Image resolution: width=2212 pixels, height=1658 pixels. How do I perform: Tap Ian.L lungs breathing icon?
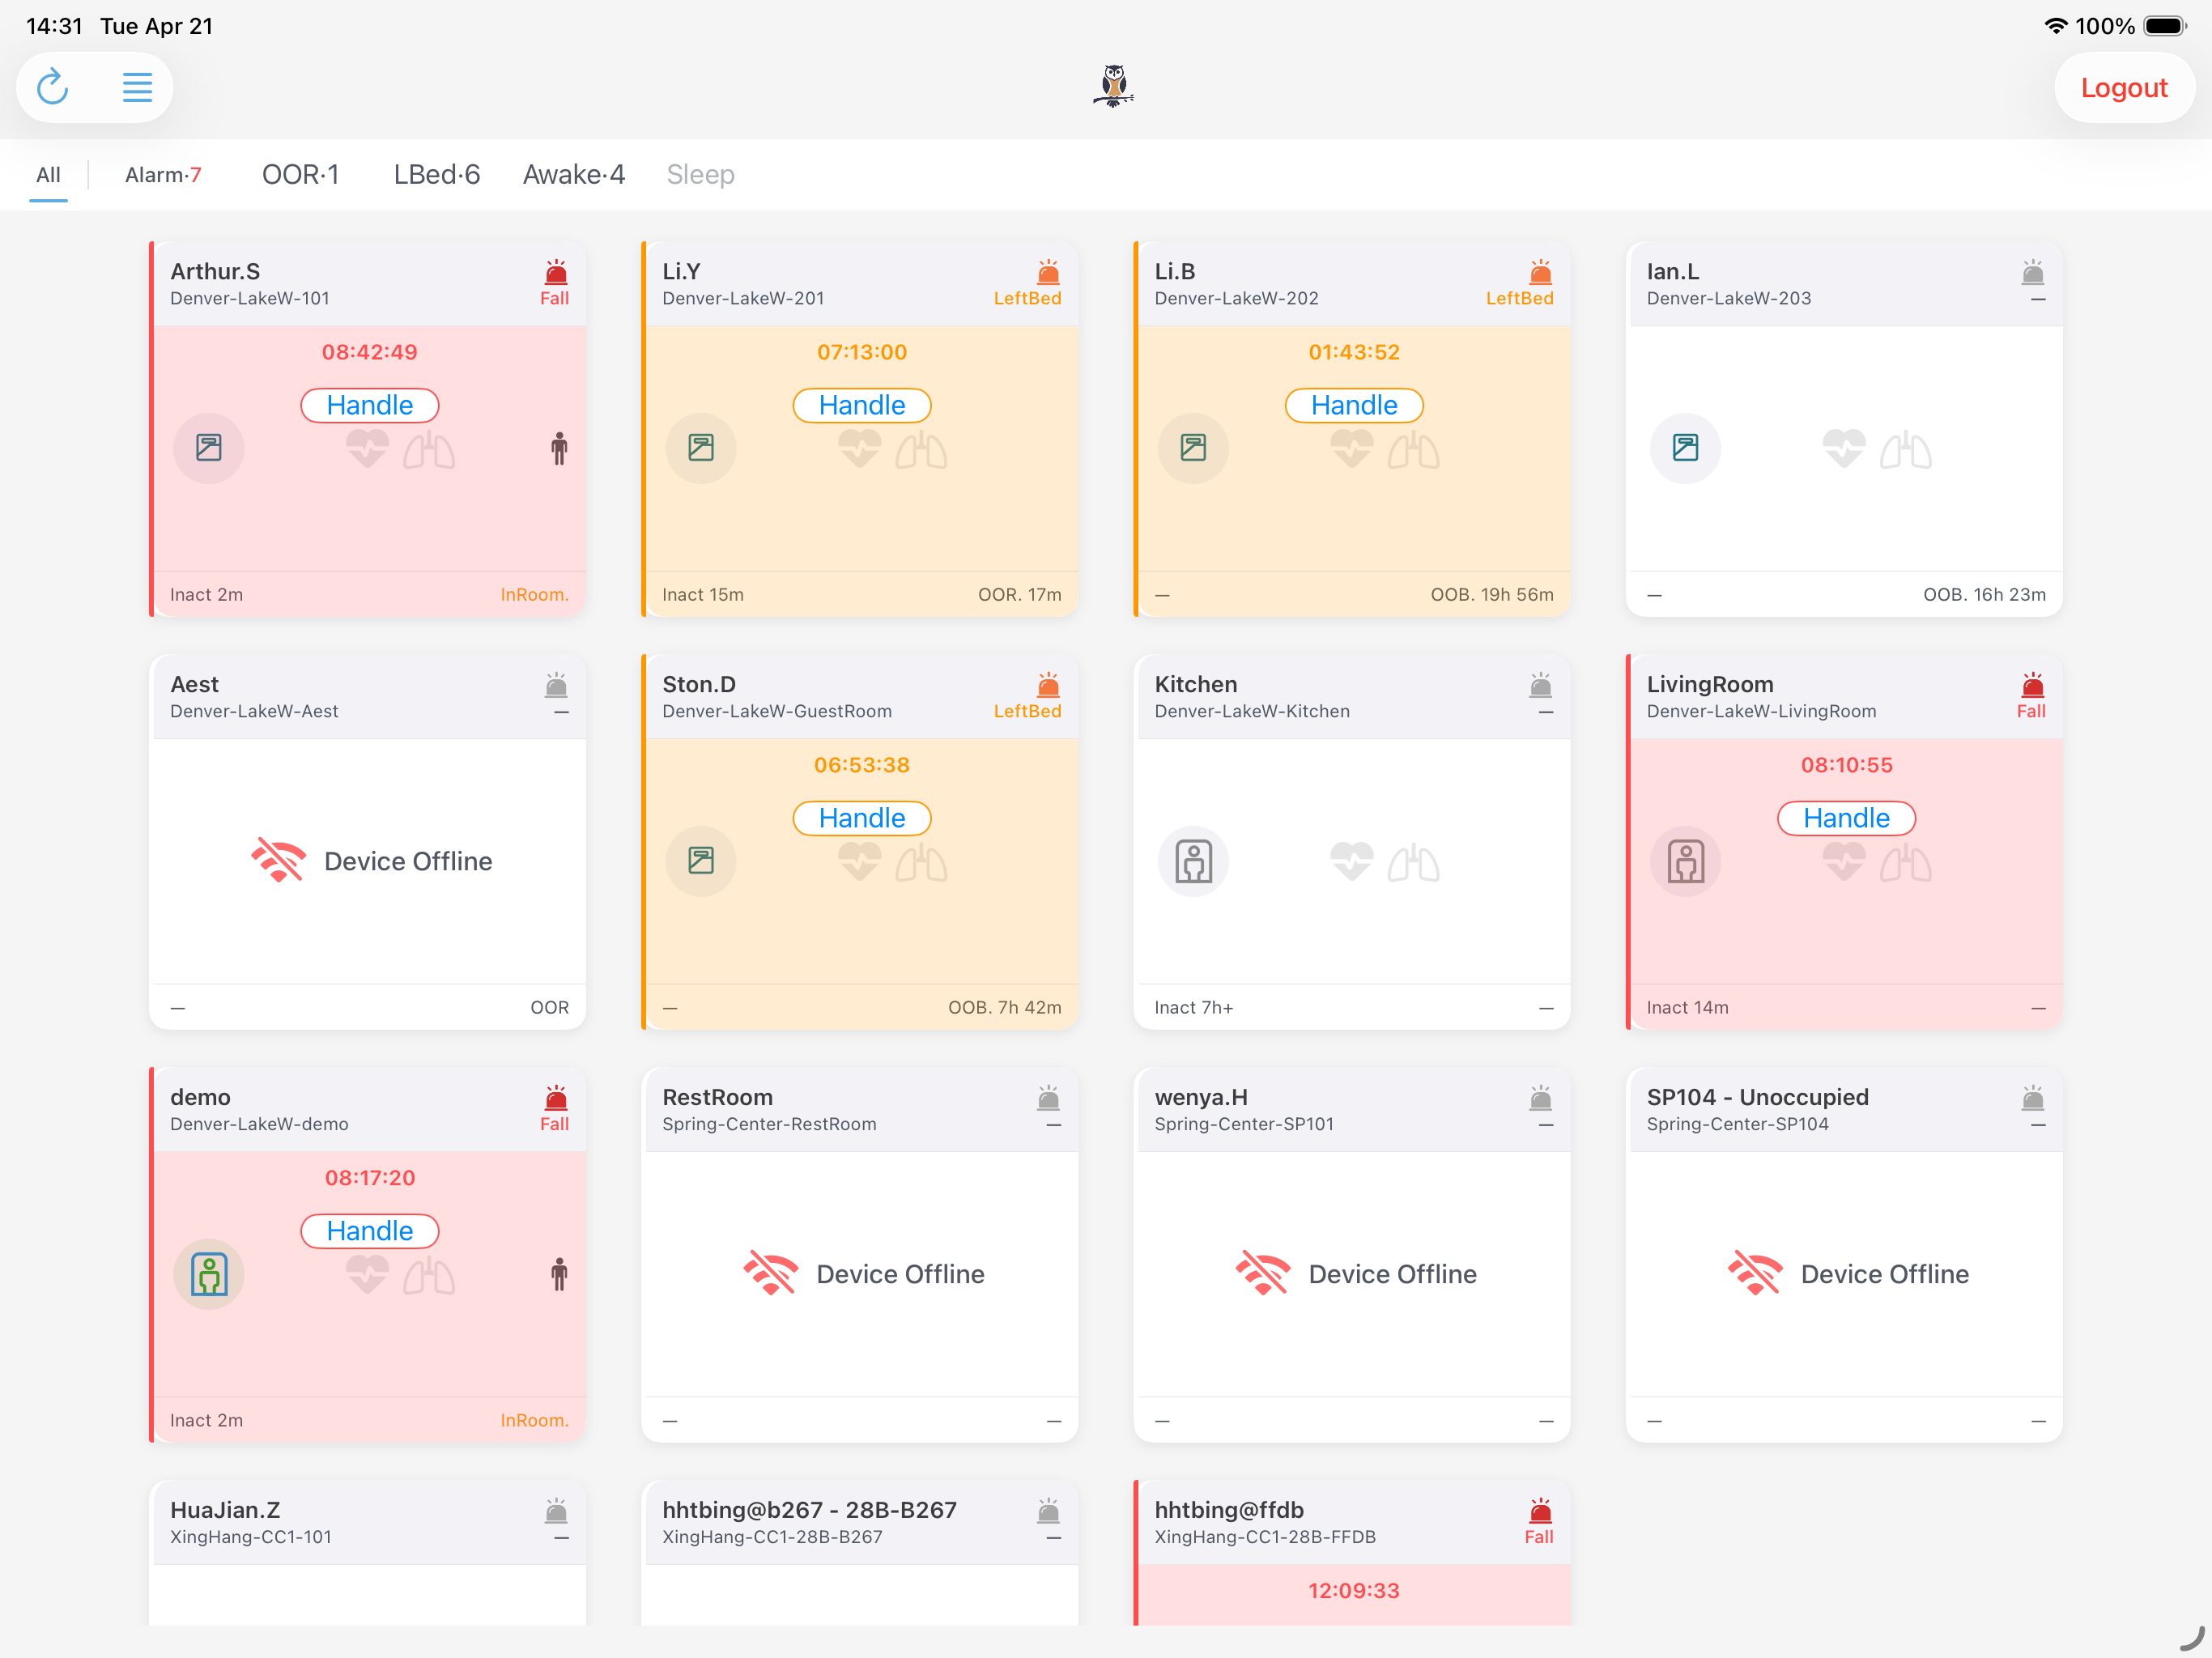tap(1905, 450)
